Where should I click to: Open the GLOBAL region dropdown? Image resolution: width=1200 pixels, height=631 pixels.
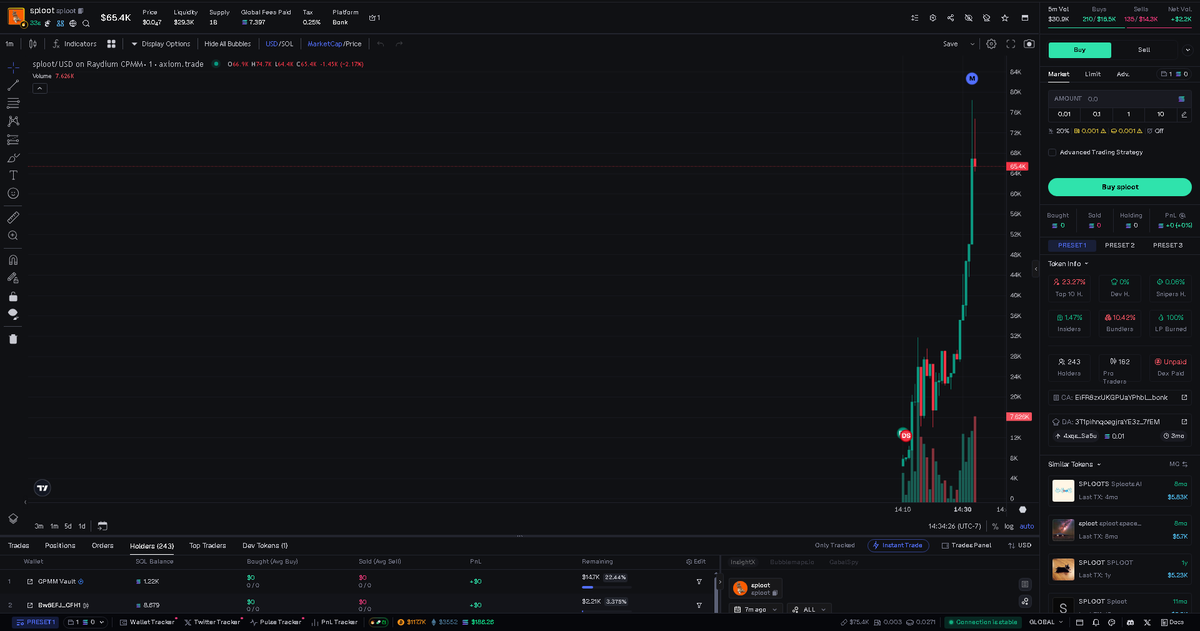[1045, 622]
